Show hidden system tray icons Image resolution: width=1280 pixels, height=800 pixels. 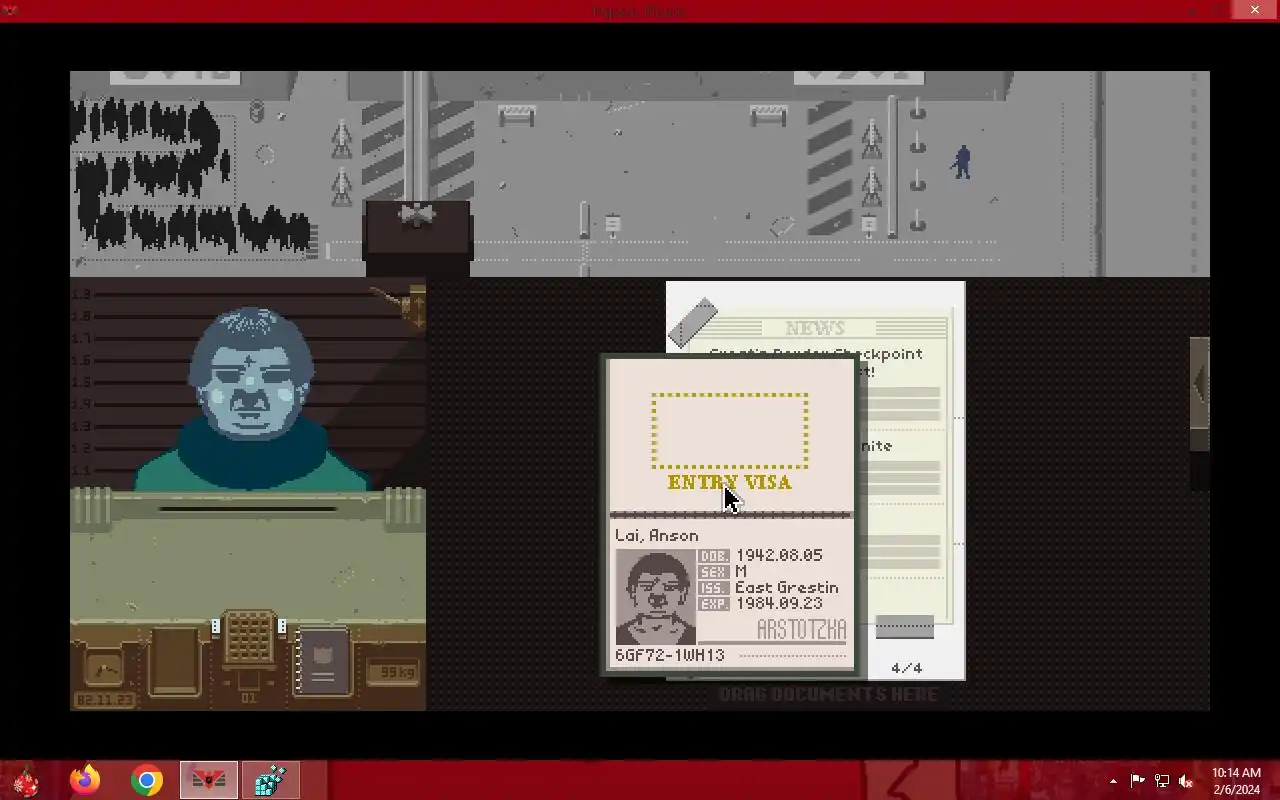(x=1113, y=781)
